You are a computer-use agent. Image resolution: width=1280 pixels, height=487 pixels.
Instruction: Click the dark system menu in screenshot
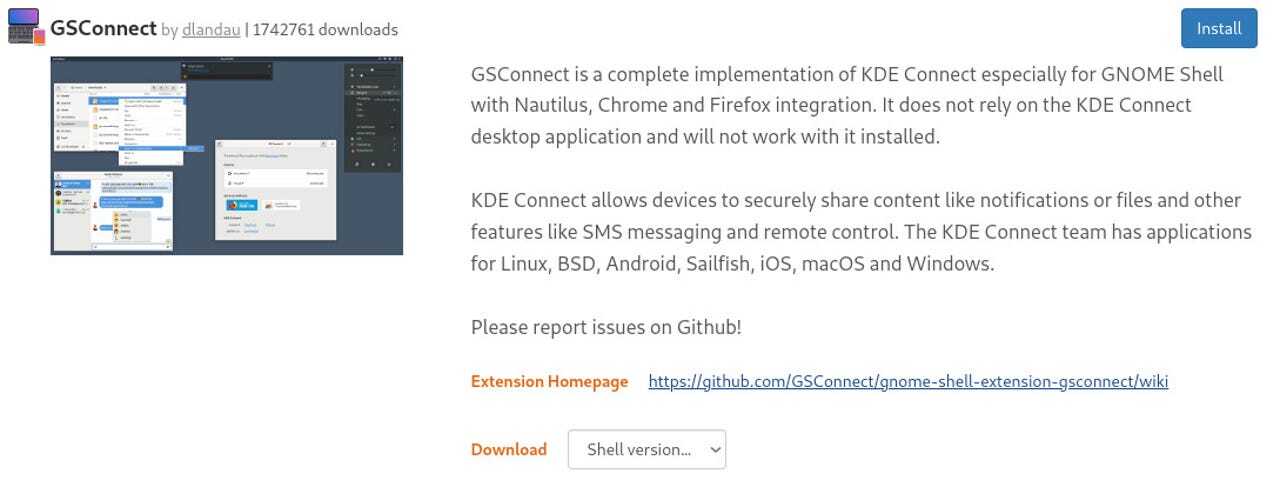(x=372, y=117)
